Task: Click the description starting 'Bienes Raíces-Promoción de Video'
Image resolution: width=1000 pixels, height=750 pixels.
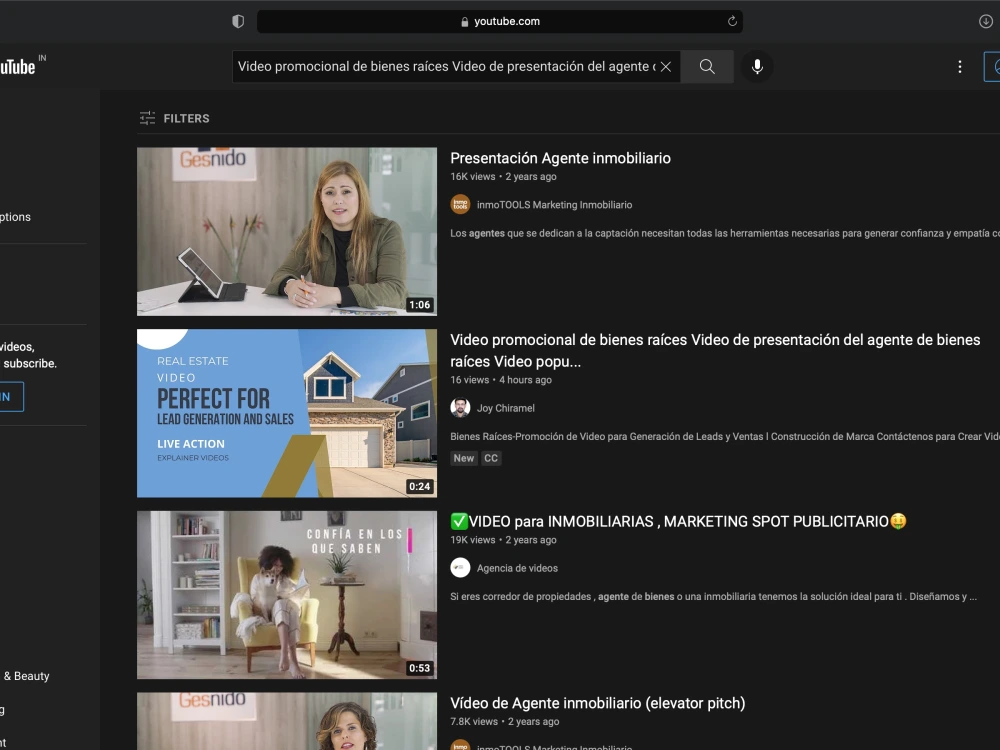Action: 725,437
